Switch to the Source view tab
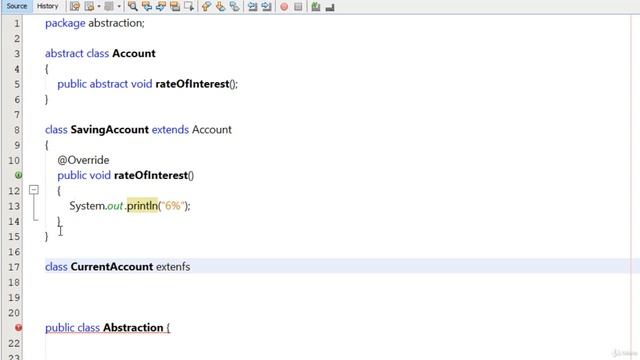Image resolution: width=640 pixels, height=360 pixels. (16, 6)
